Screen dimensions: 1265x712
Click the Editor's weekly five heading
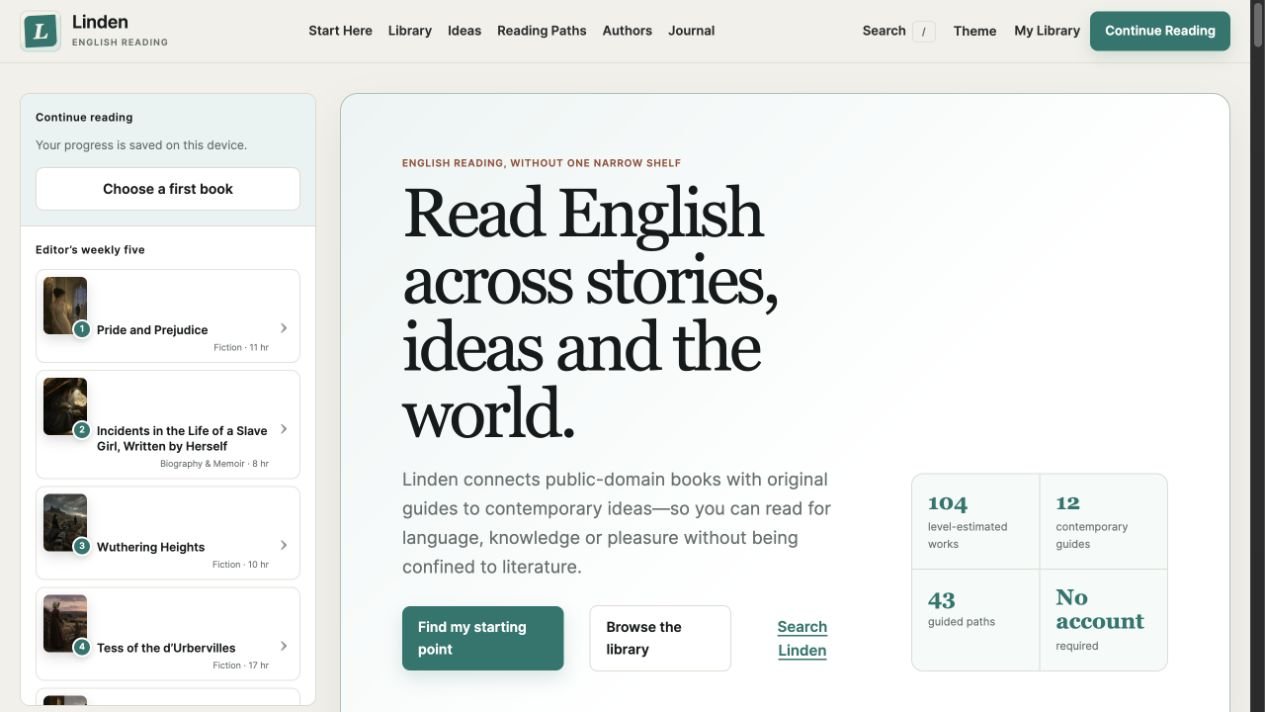coord(90,250)
